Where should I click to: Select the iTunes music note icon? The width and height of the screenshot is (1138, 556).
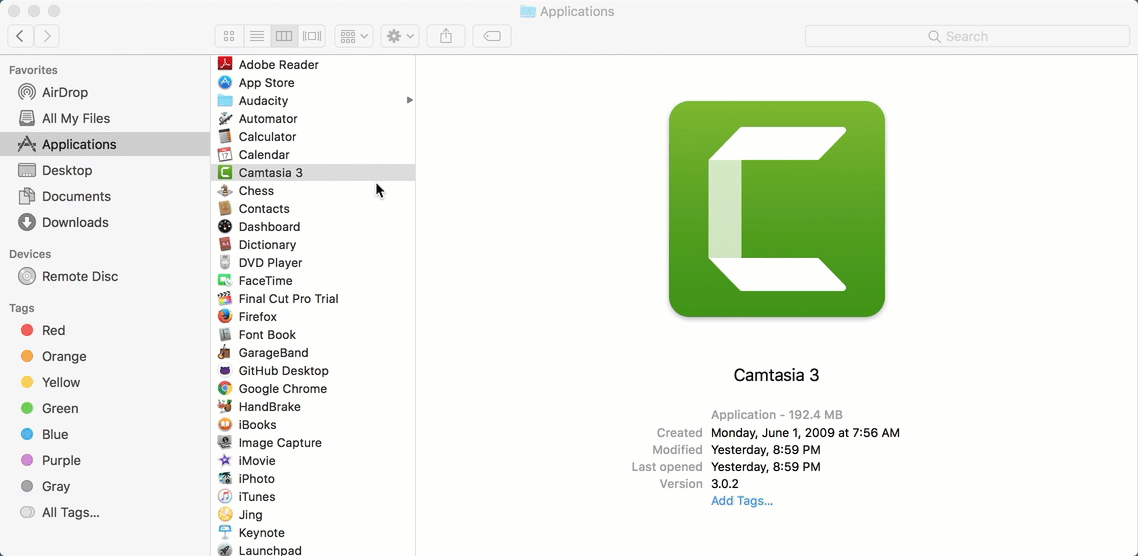click(x=225, y=496)
